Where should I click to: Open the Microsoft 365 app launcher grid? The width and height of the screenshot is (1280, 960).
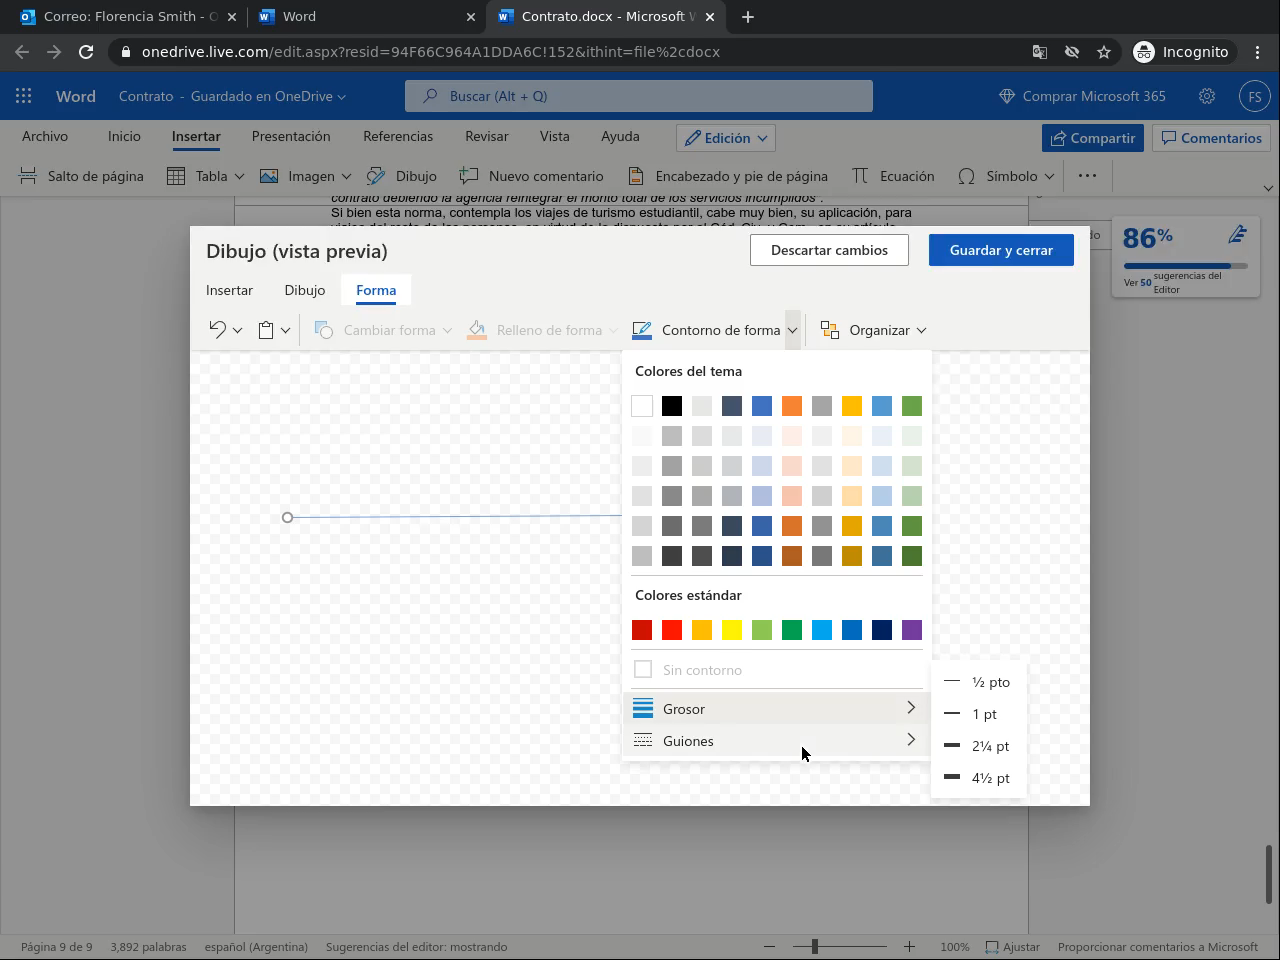pos(24,96)
